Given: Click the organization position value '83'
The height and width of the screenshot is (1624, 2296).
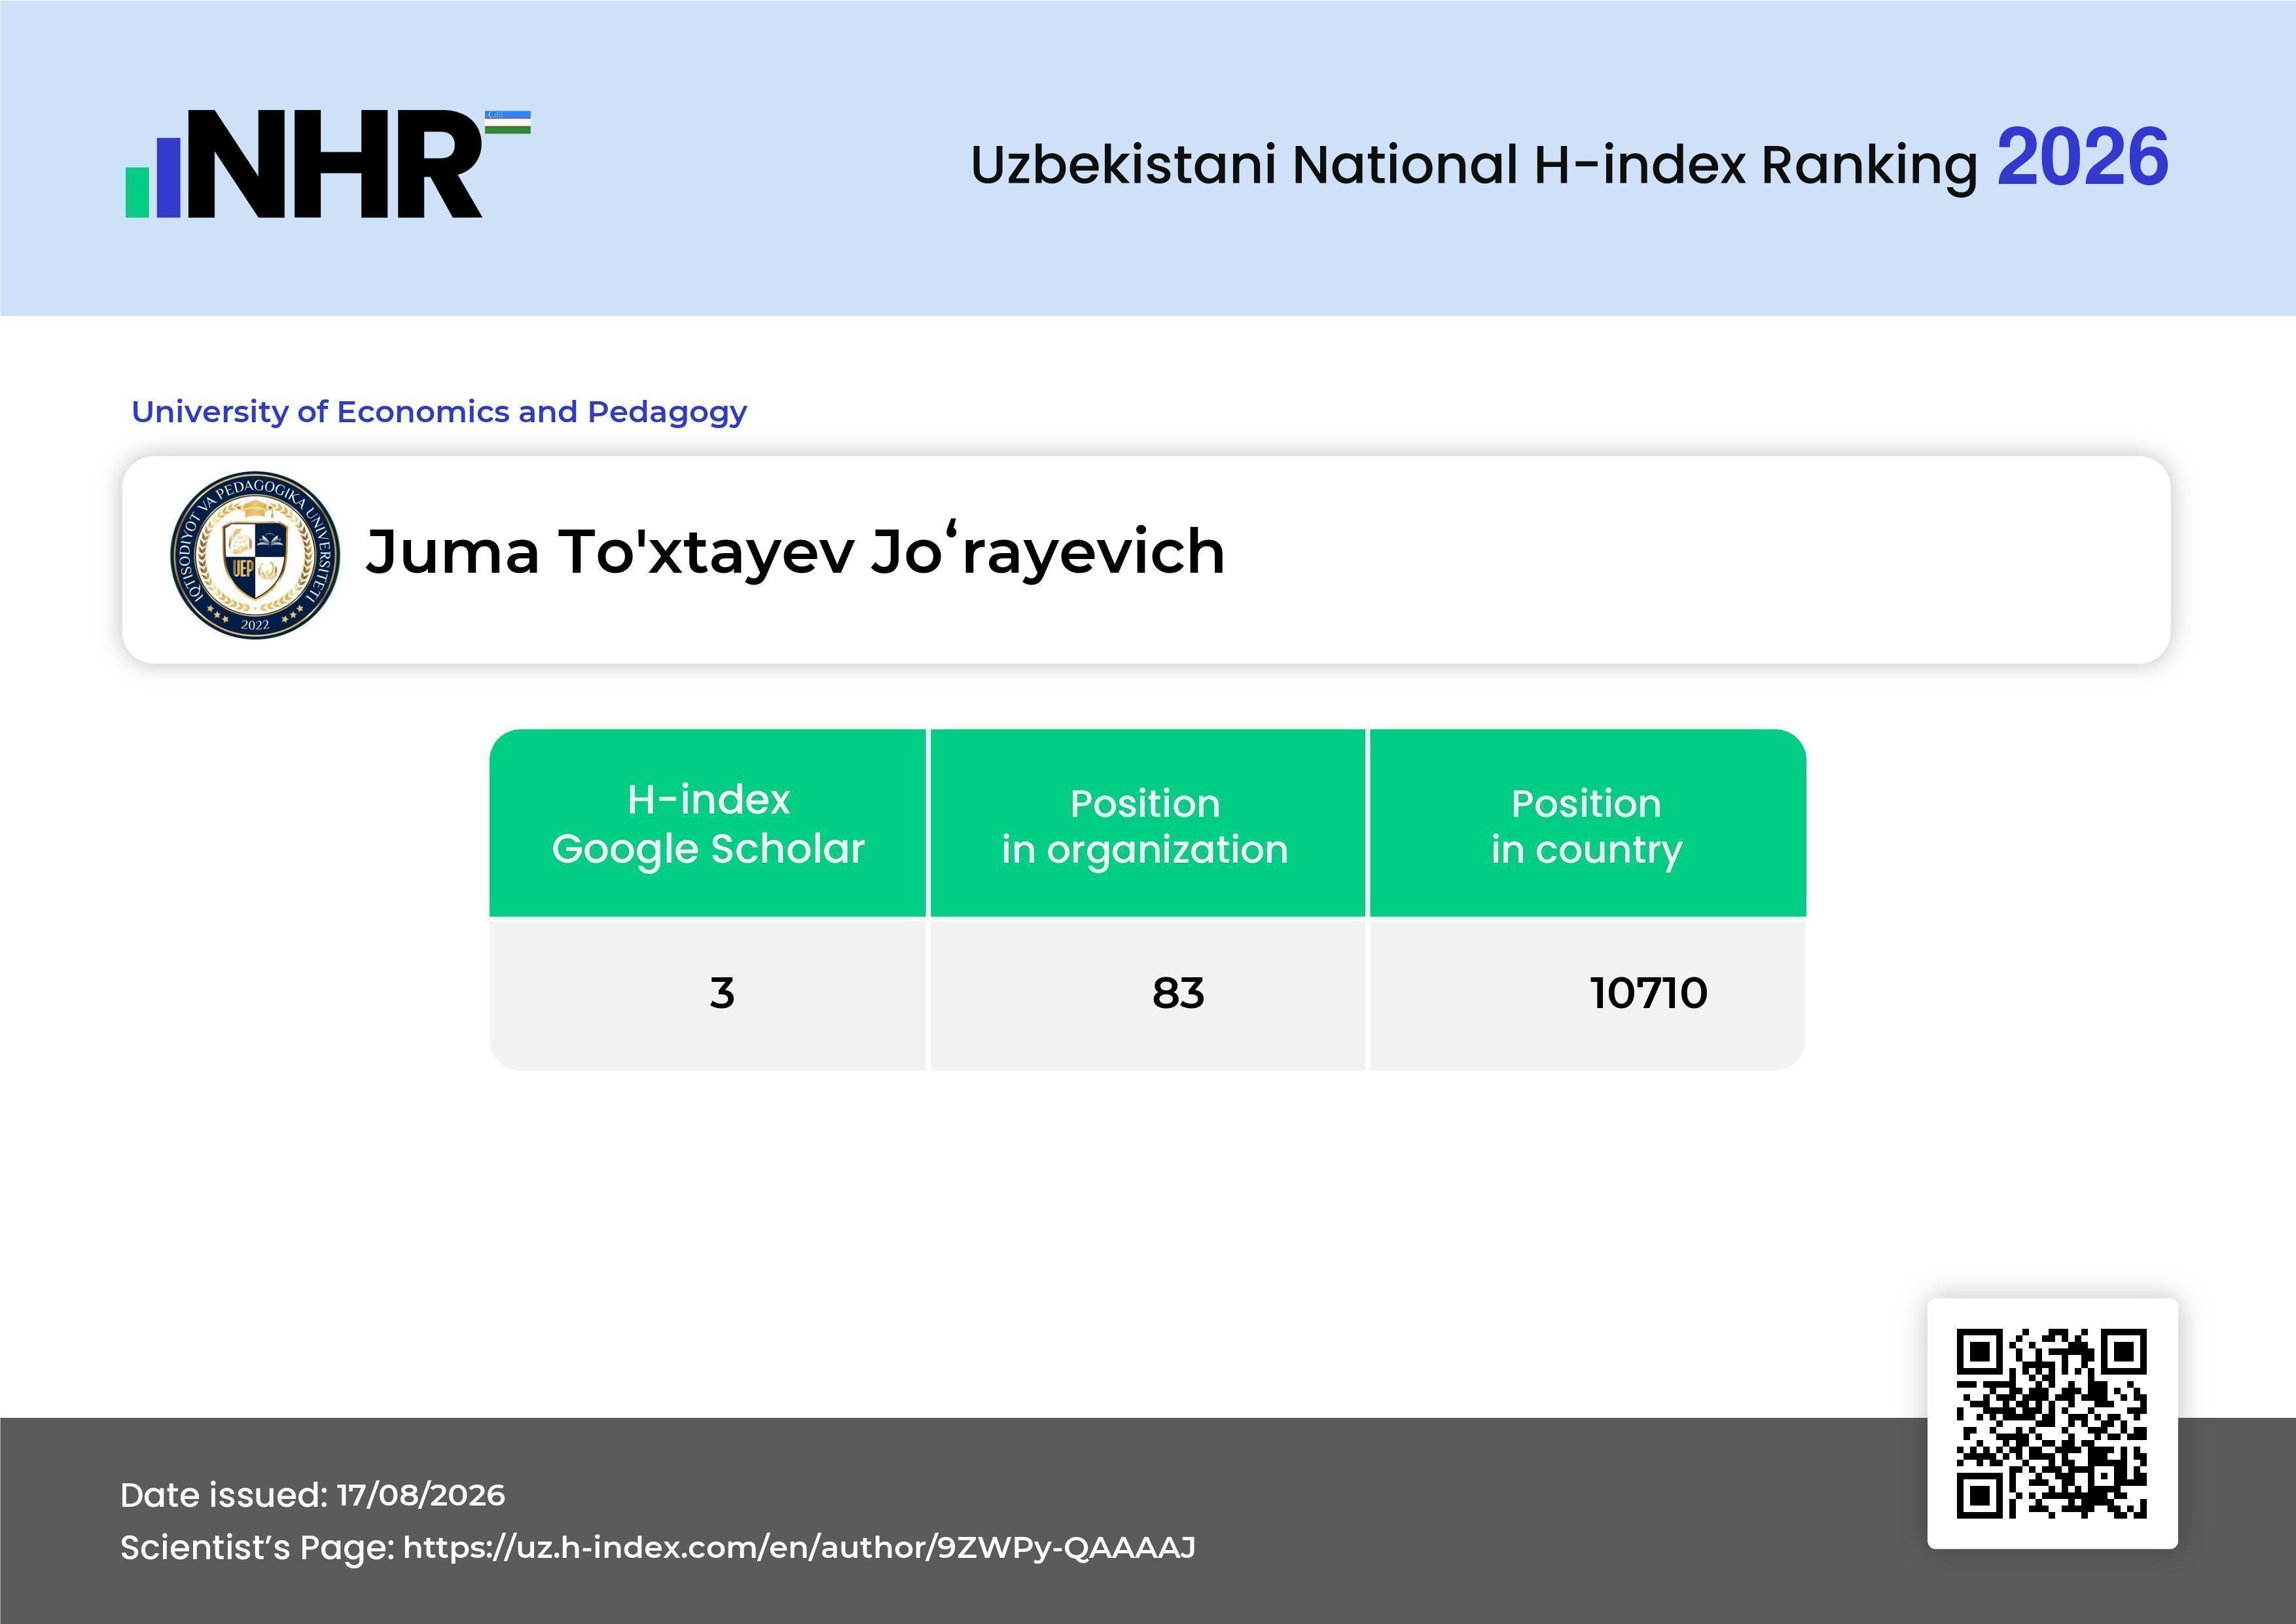Looking at the screenshot, I should (1178, 993).
